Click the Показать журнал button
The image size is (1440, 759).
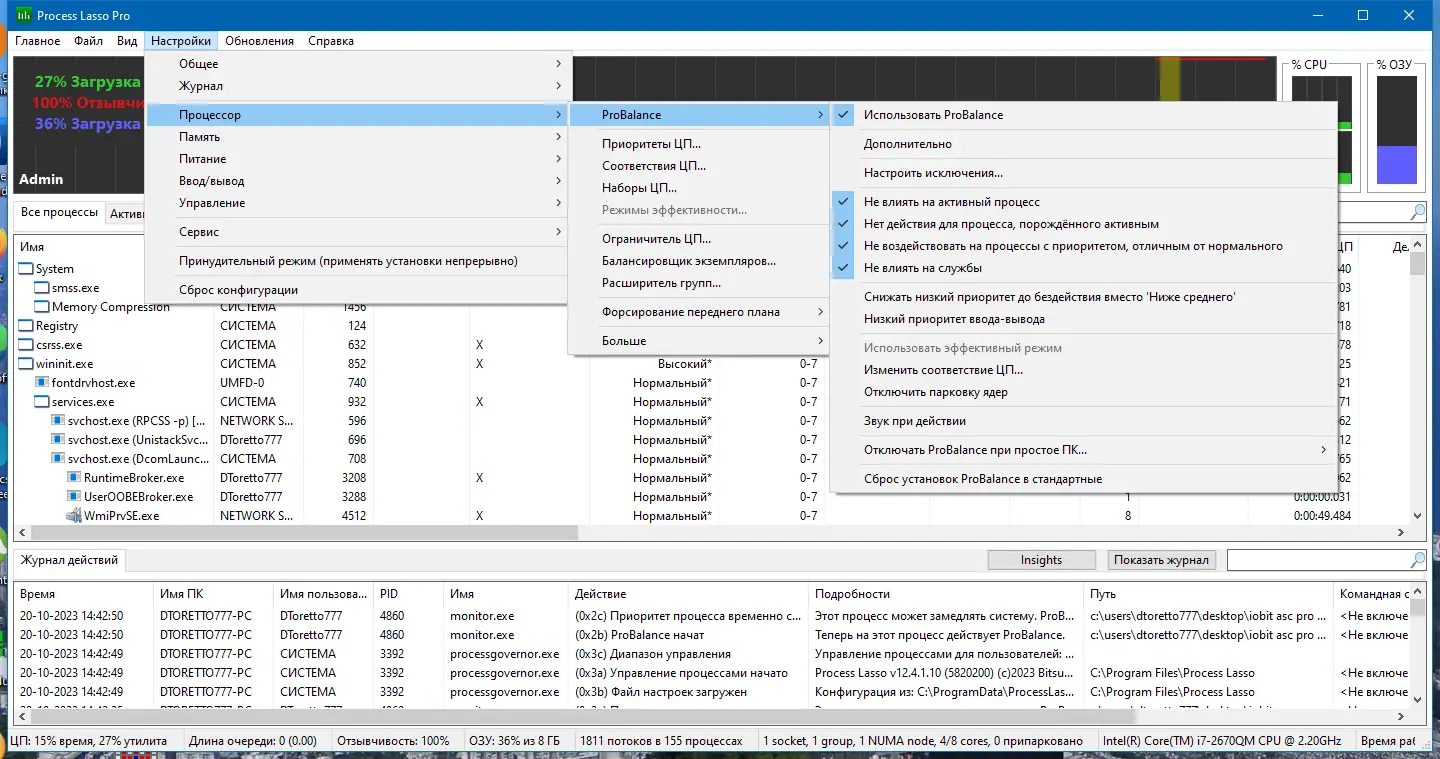pyautogui.click(x=1160, y=560)
